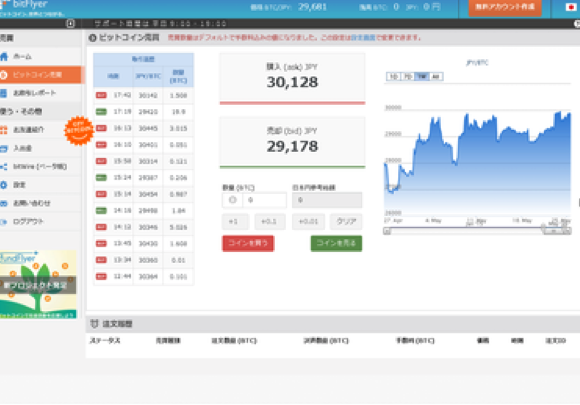Screen dimensions: 580x405
Task: Open the contact/inquiry menu item
Action: click(41, 203)
